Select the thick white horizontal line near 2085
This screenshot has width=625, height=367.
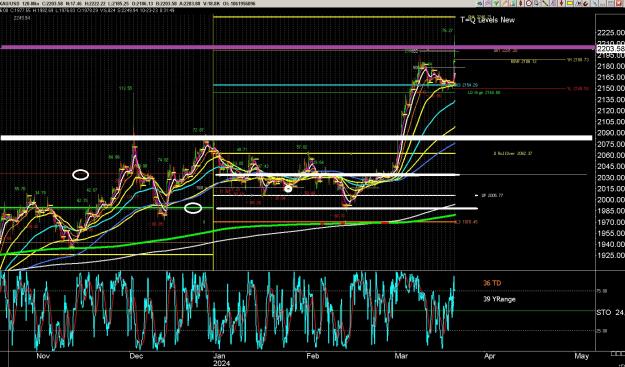point(296,138)
